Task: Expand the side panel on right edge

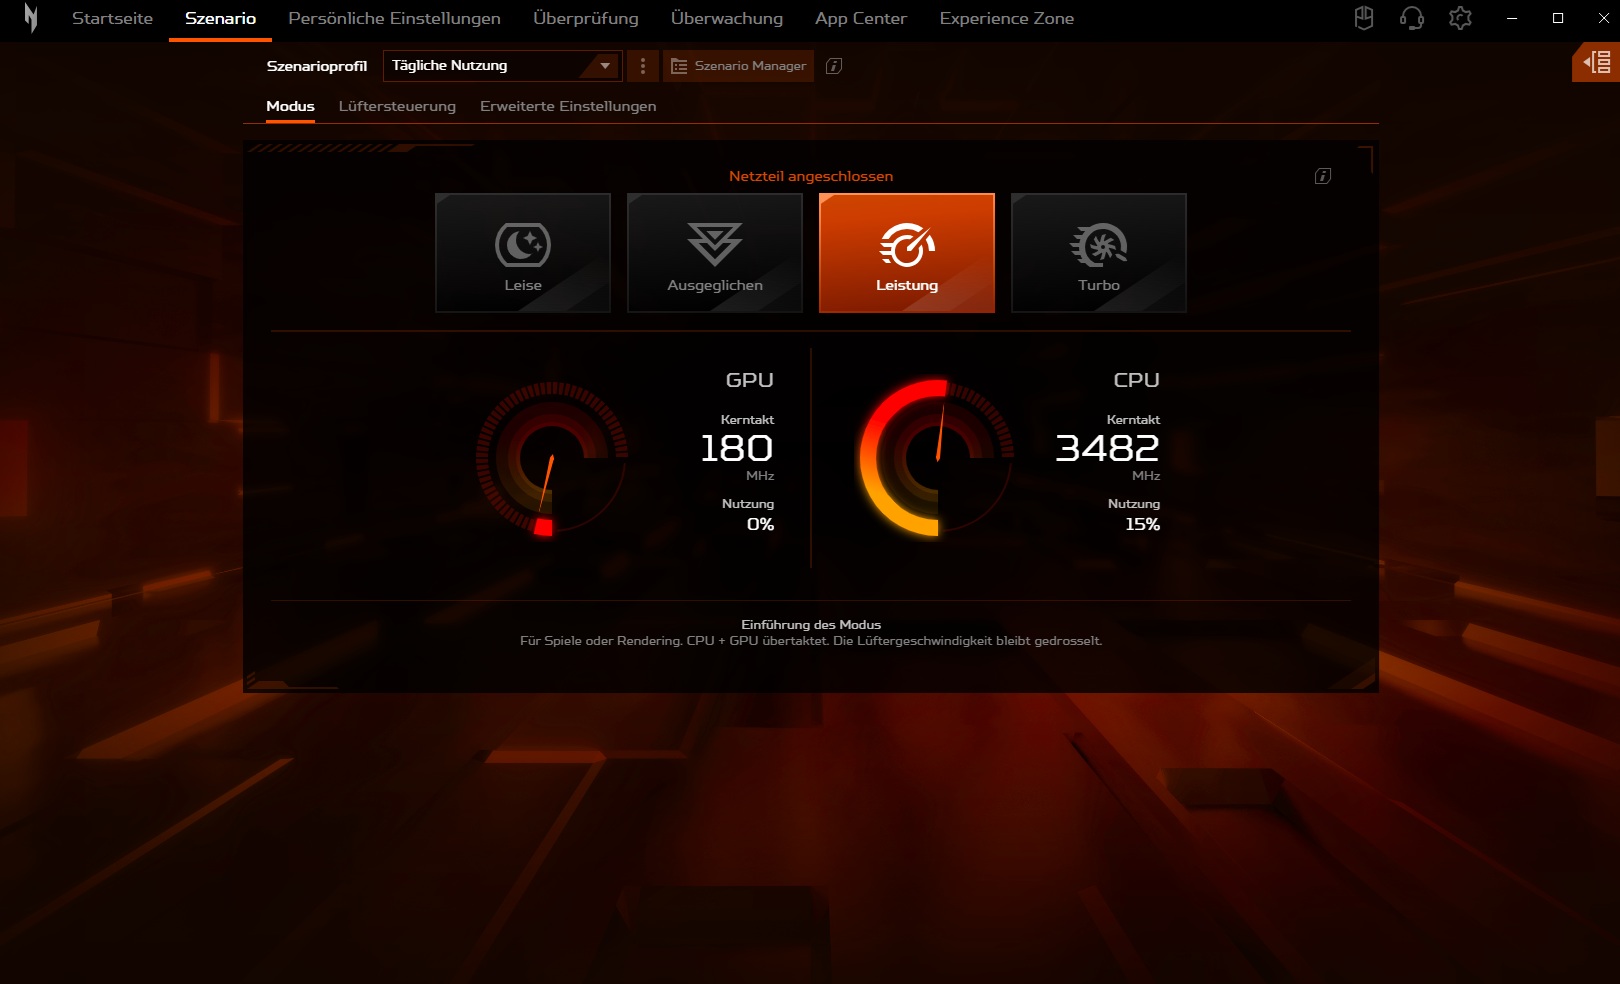Action: [x=1596, y=63]
